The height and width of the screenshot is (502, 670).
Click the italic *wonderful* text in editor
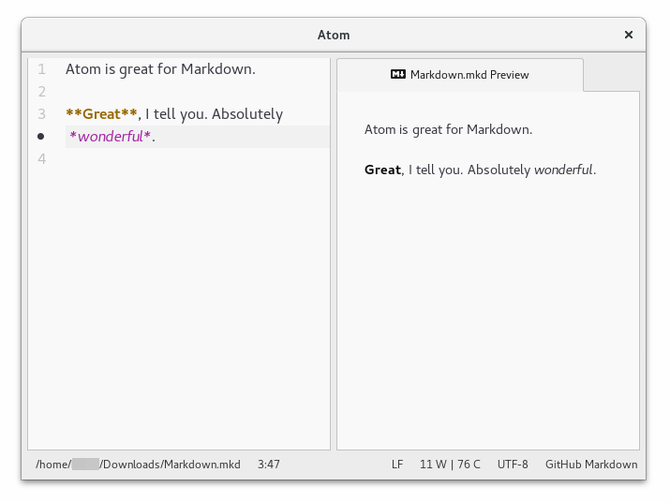(110, 136)
